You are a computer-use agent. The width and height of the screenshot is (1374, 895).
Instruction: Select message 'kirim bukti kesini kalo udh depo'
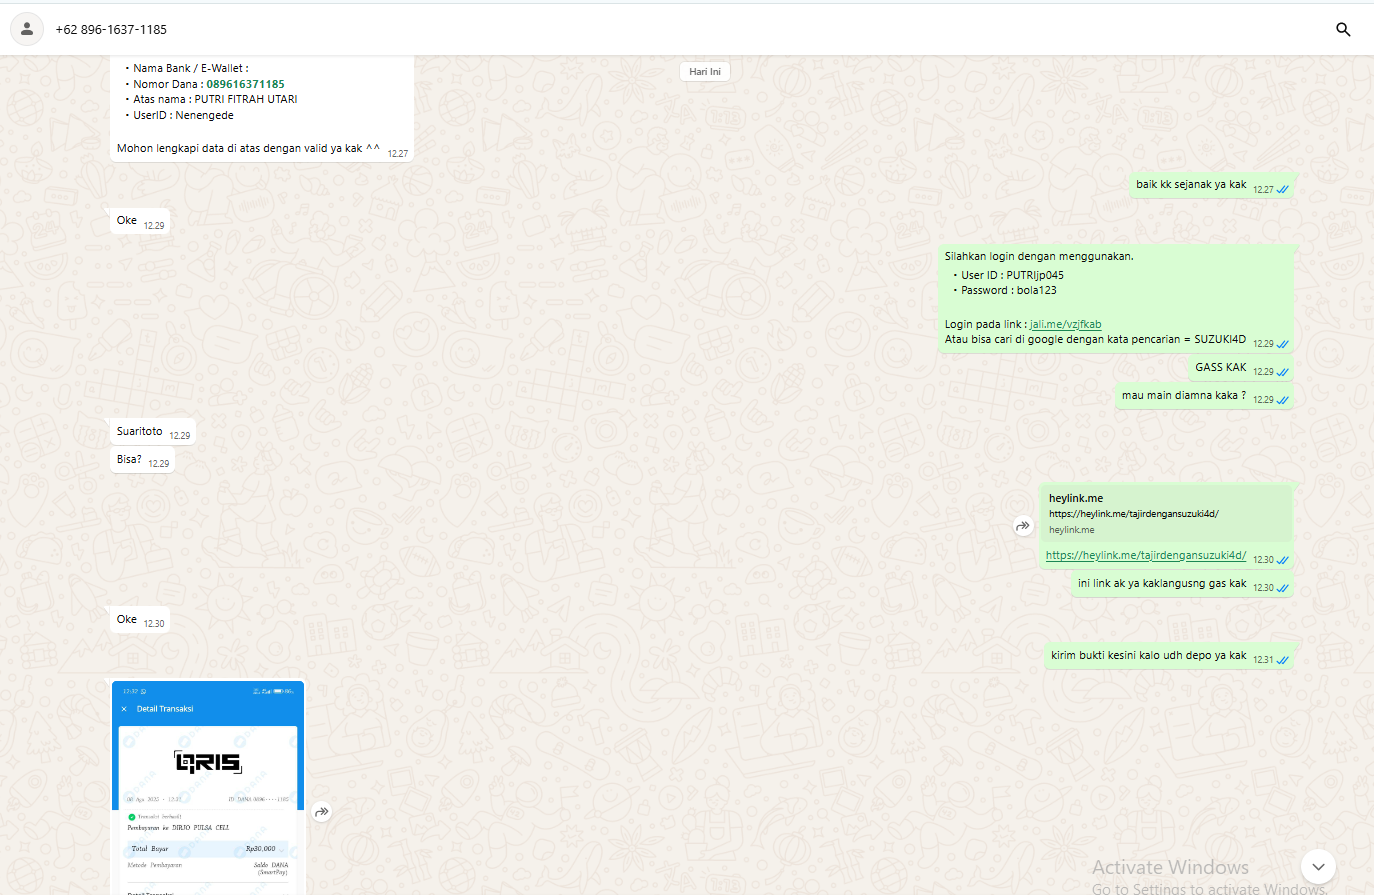(x=1169, y=656)
